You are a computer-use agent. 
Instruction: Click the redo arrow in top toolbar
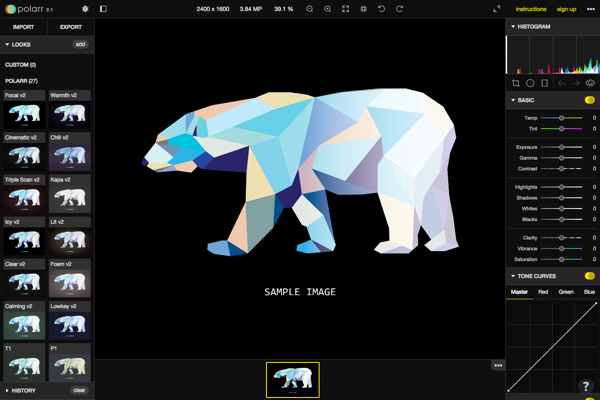tap(399, 9)
